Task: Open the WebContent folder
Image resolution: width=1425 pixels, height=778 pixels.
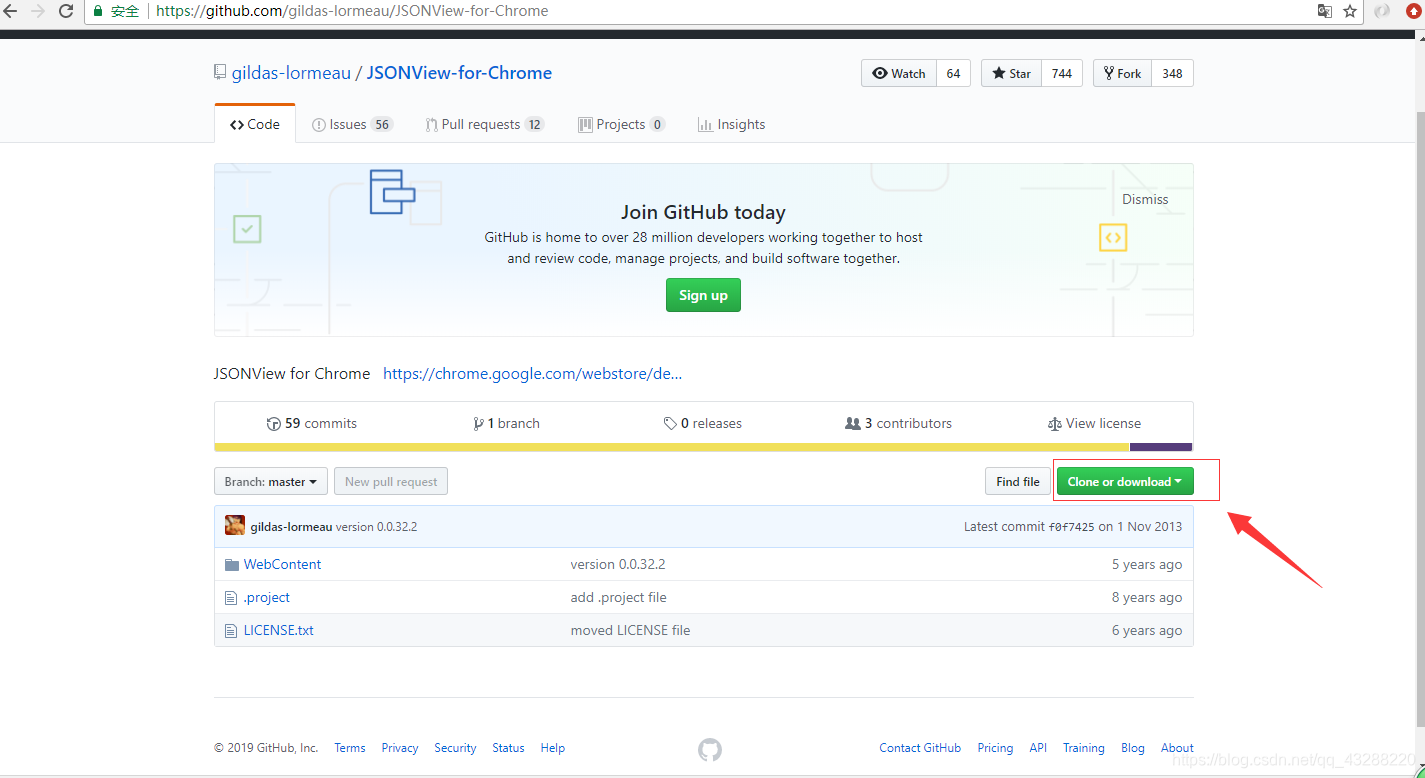Action: point(283,564)
